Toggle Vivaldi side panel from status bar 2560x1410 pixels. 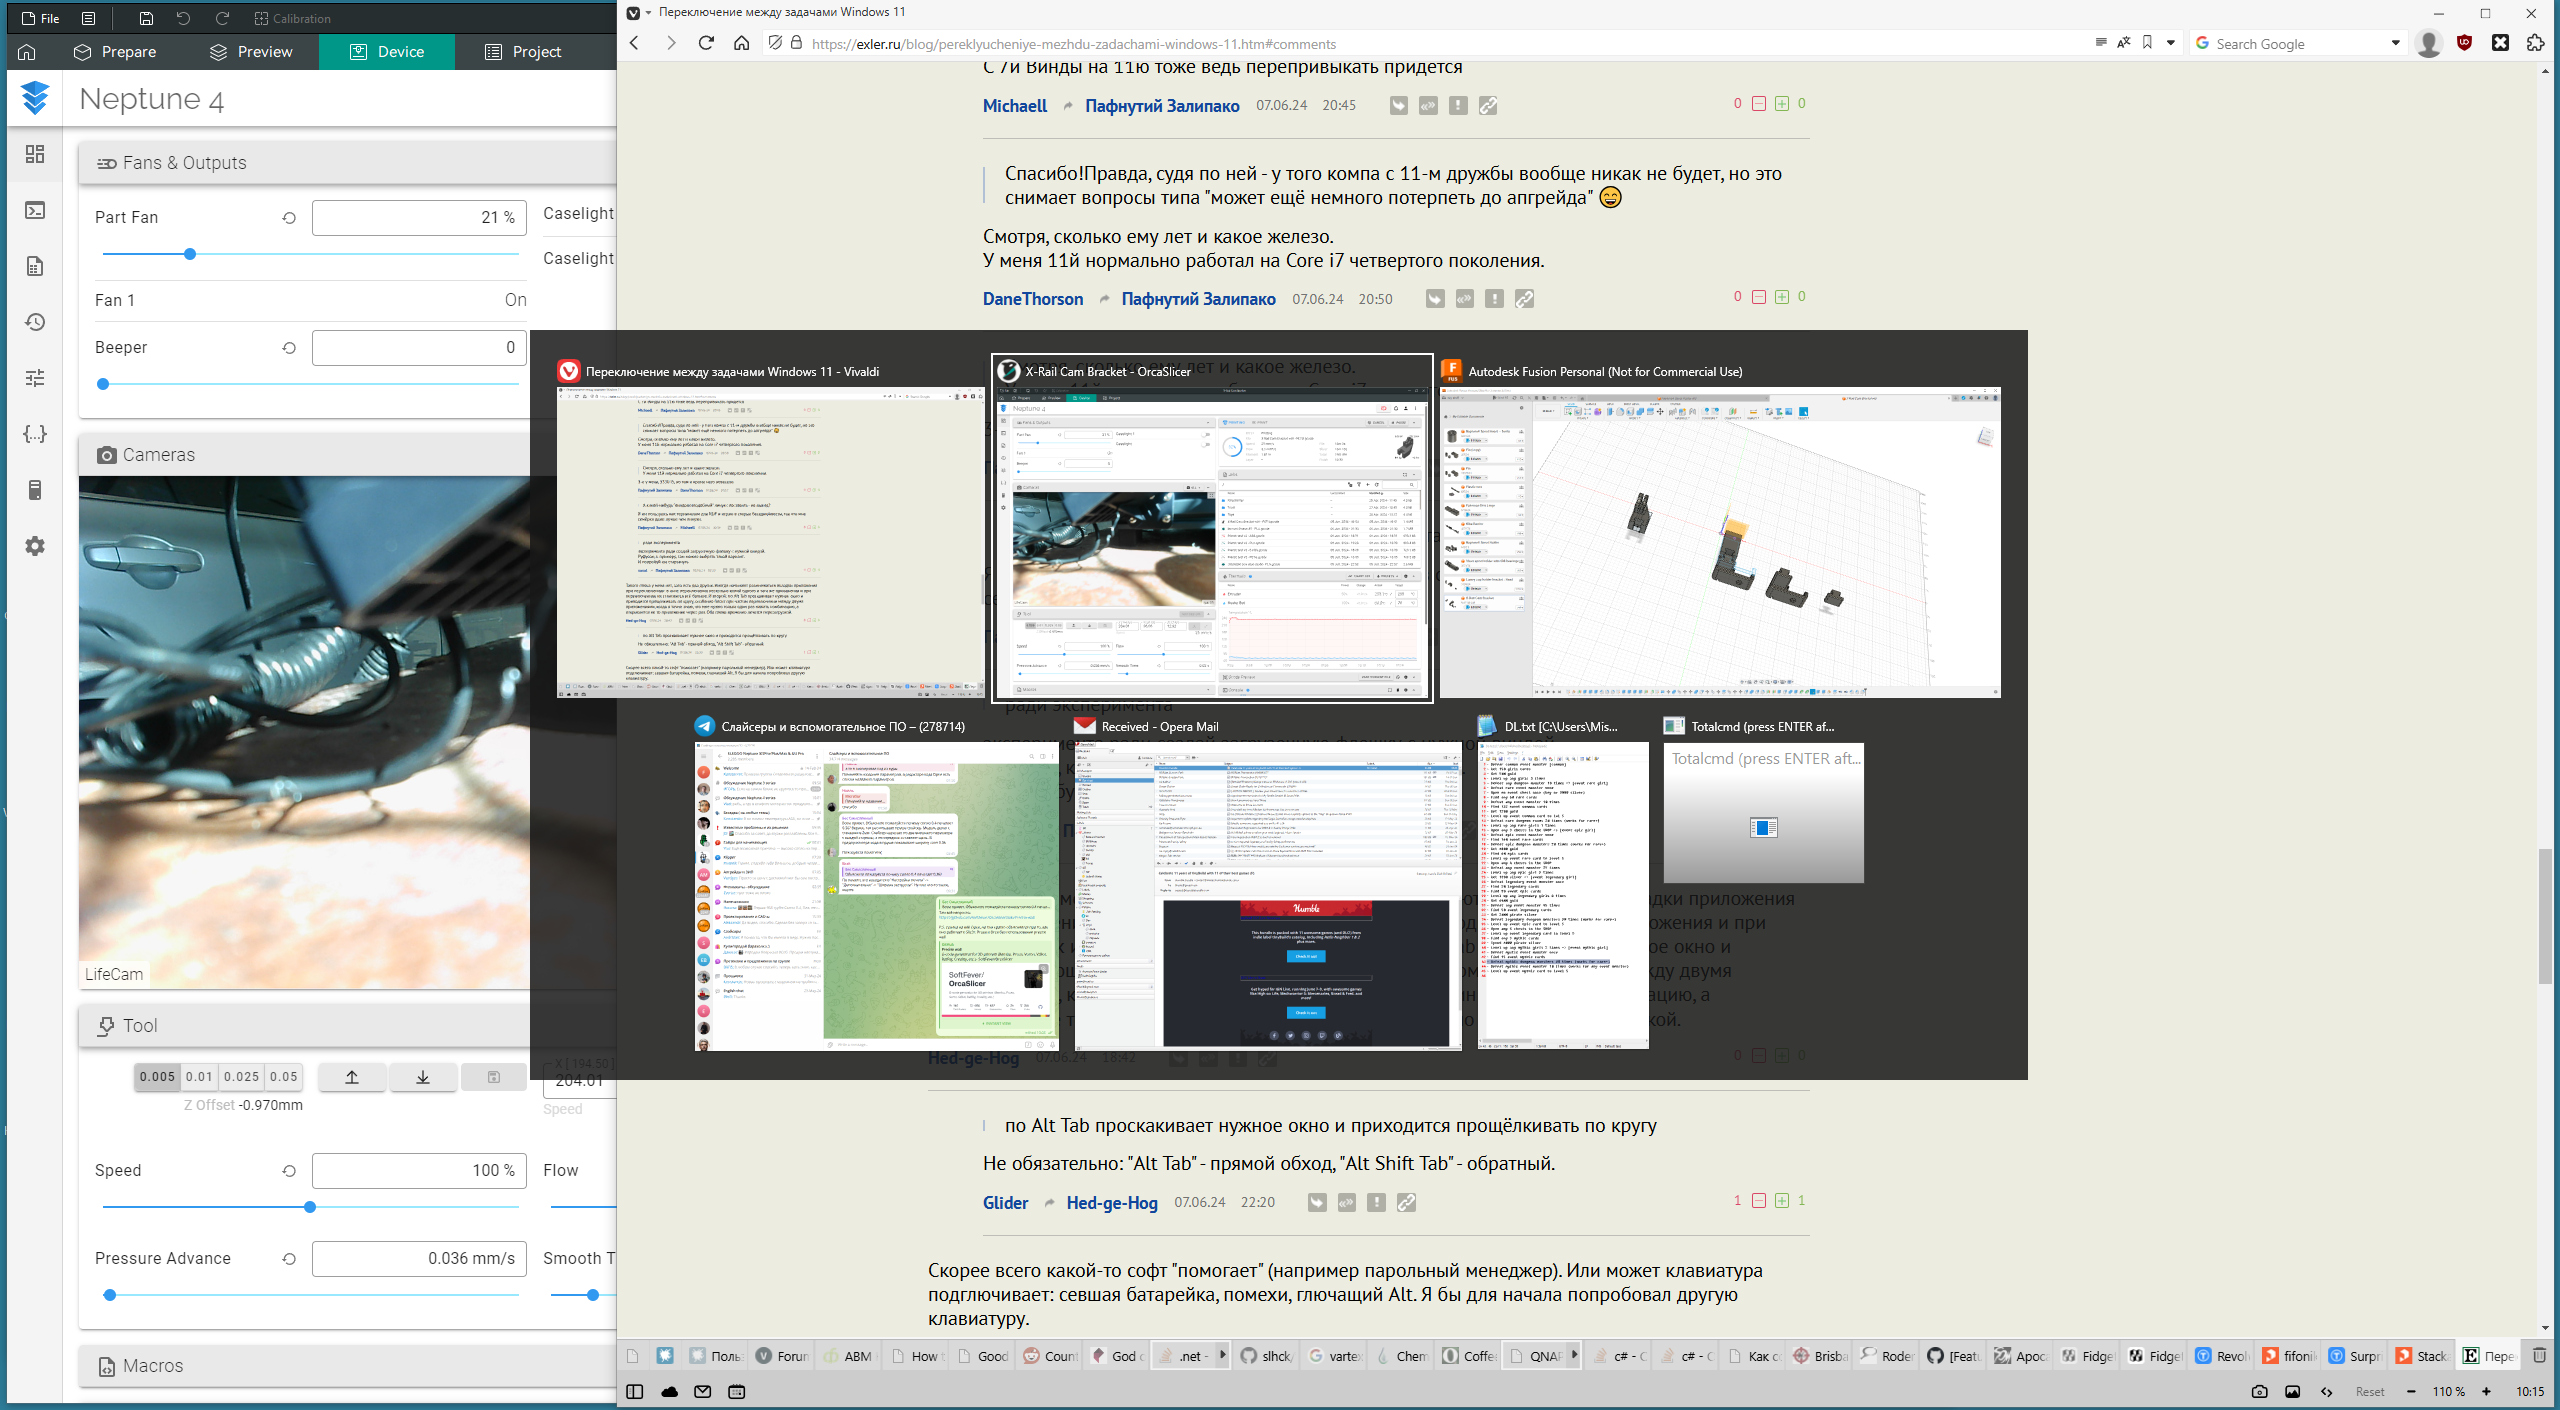pos(634,1391)
